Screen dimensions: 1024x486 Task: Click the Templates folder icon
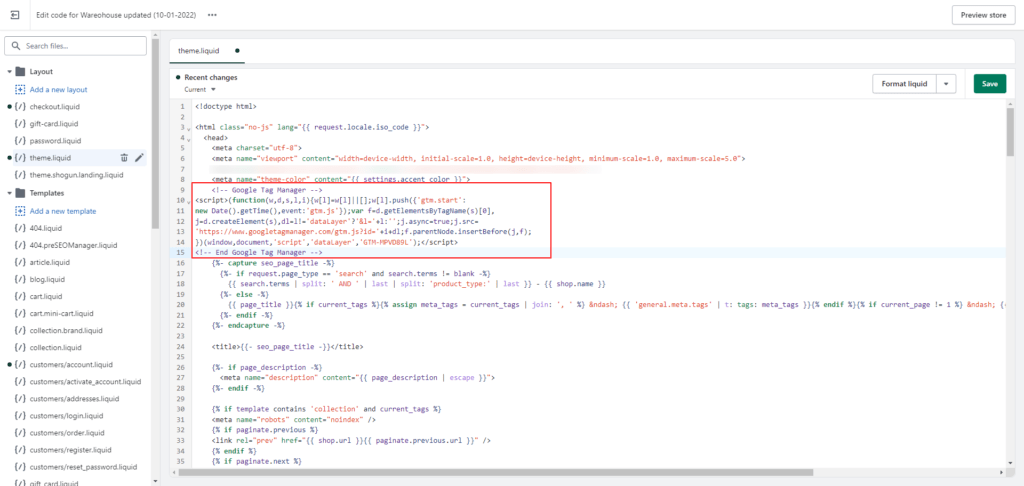coord(20,193)
